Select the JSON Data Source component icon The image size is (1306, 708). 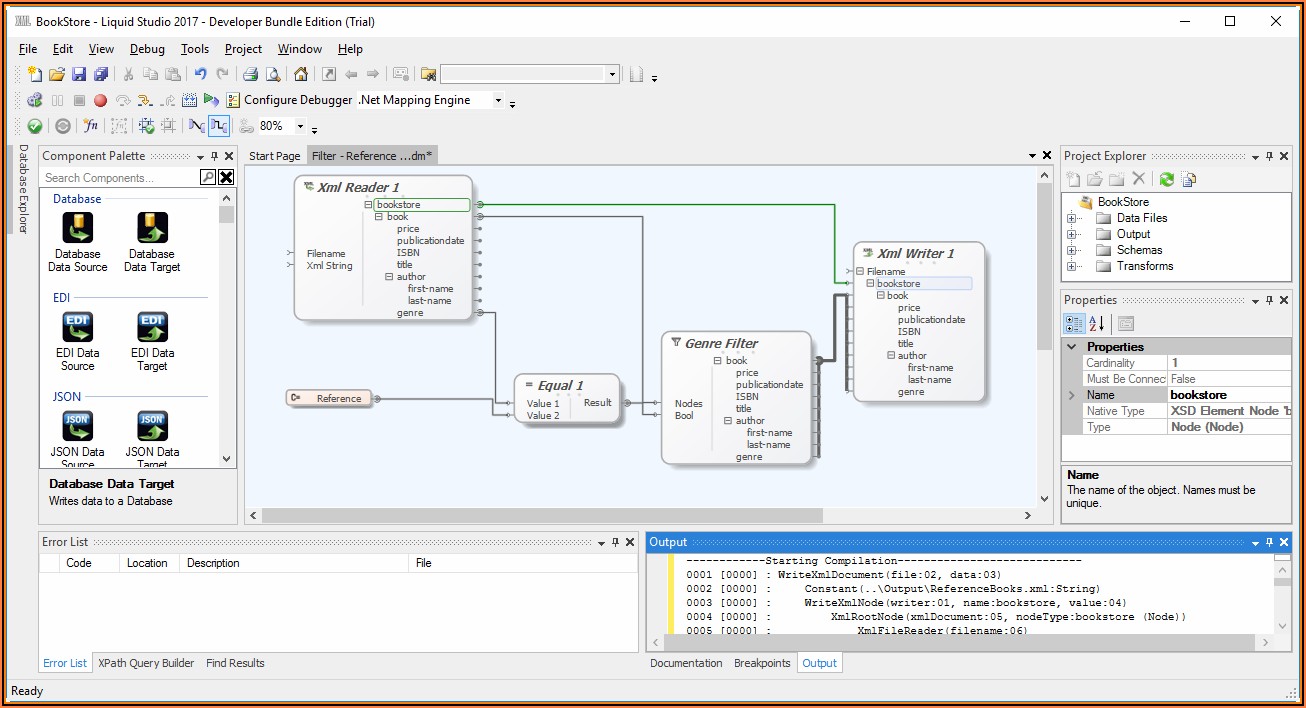(x=77, y=427)
